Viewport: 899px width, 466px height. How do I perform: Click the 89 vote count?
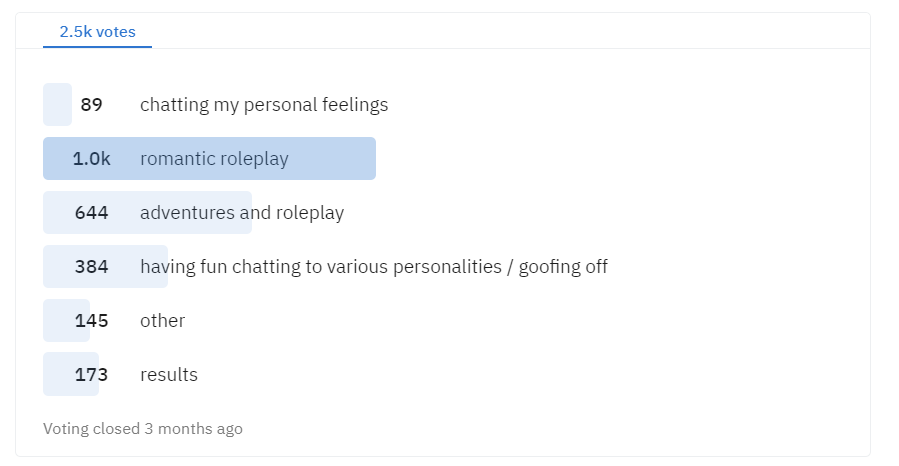click(x=91, y=105)
